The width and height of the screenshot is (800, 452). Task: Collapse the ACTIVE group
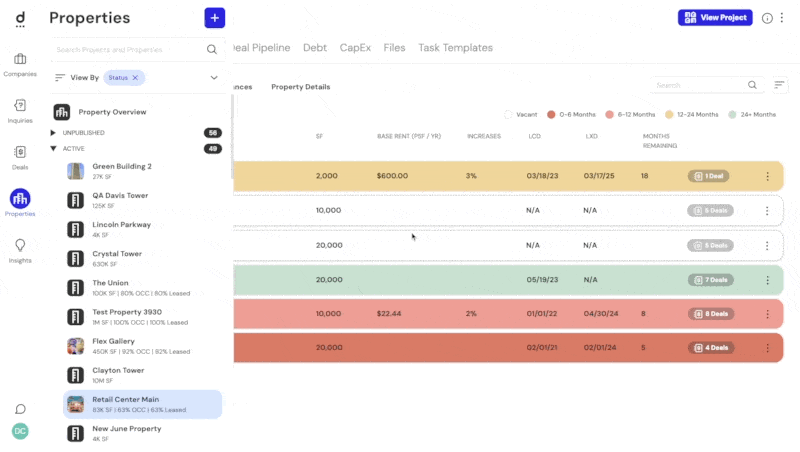[53, 148]
